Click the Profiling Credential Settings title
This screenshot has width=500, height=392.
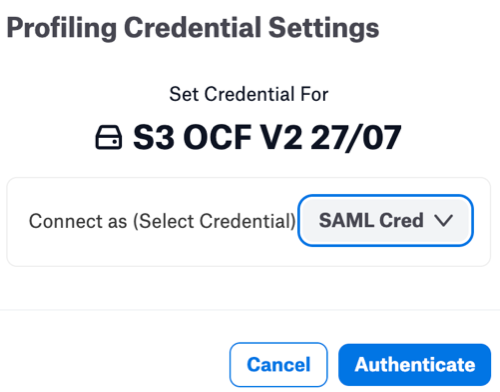(193, 28)
